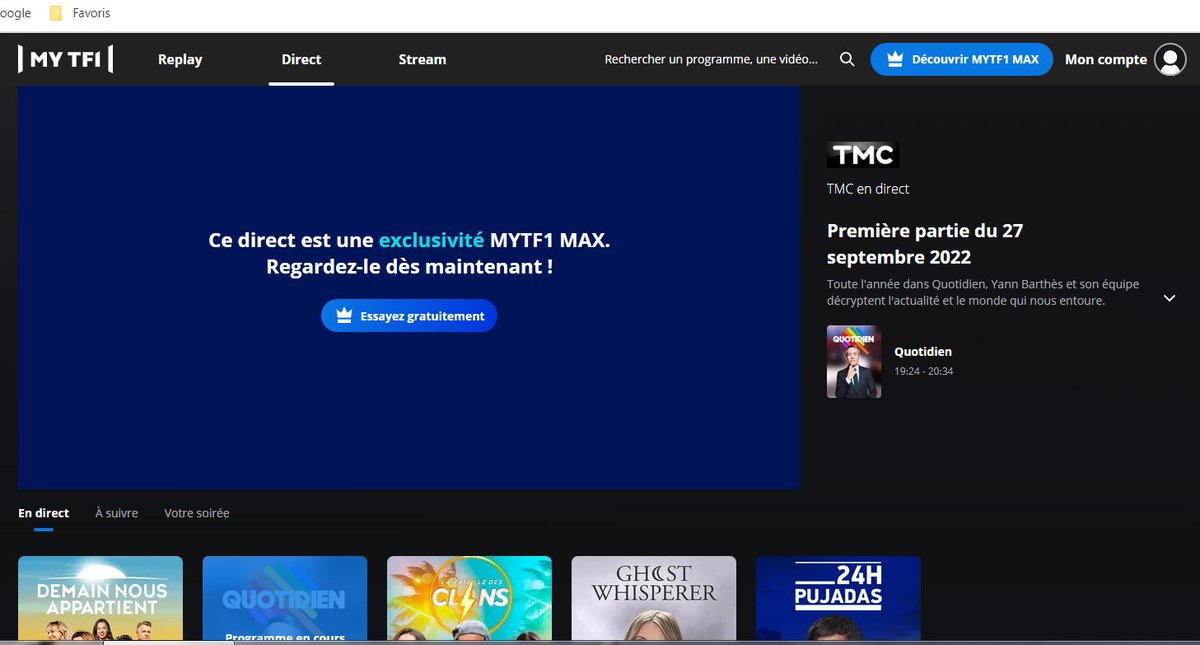The width and height of the screenshot is (1200, 645).
Task: Select the Direct menu item
Action: point(301,59)
